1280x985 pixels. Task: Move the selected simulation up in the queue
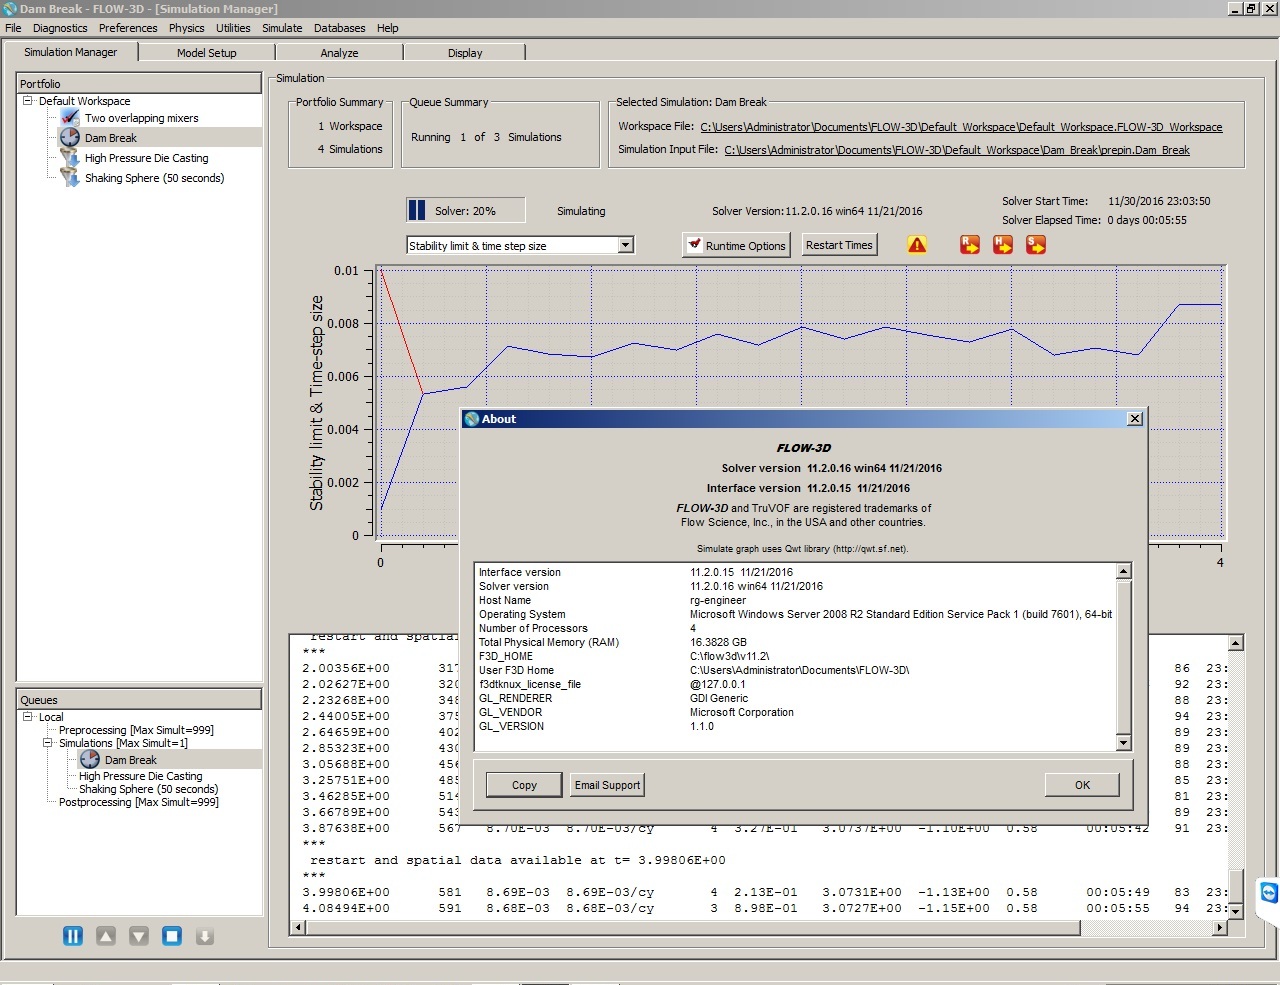point(106,936)
